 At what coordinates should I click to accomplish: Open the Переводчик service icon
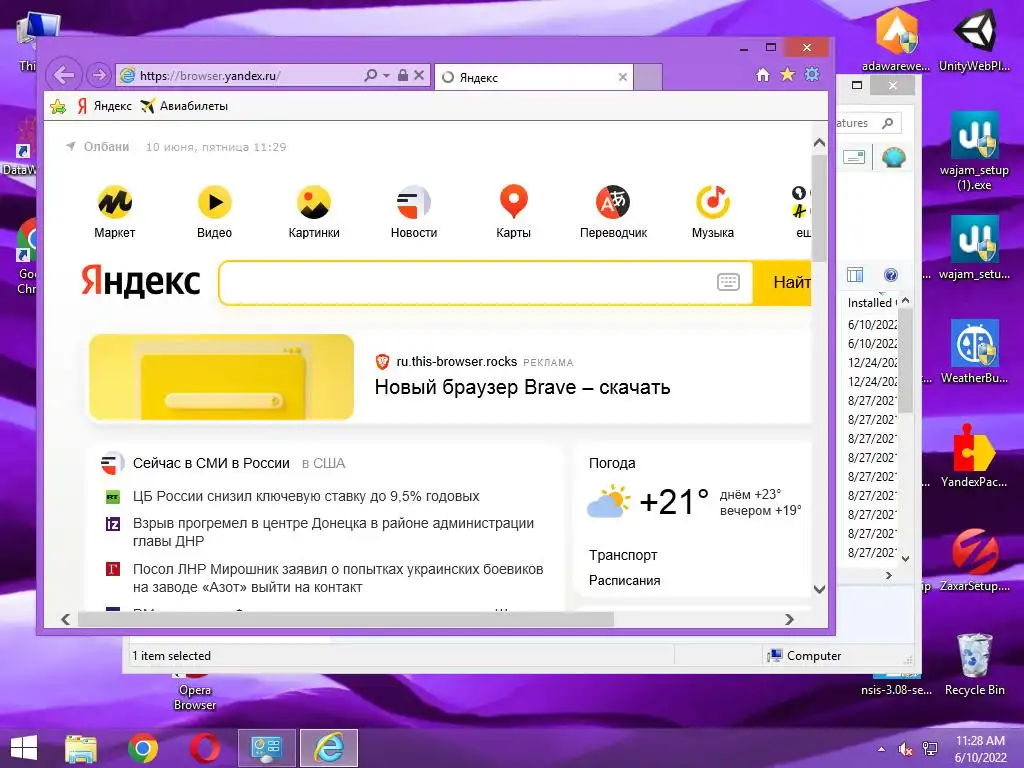[x=613, y=202]
